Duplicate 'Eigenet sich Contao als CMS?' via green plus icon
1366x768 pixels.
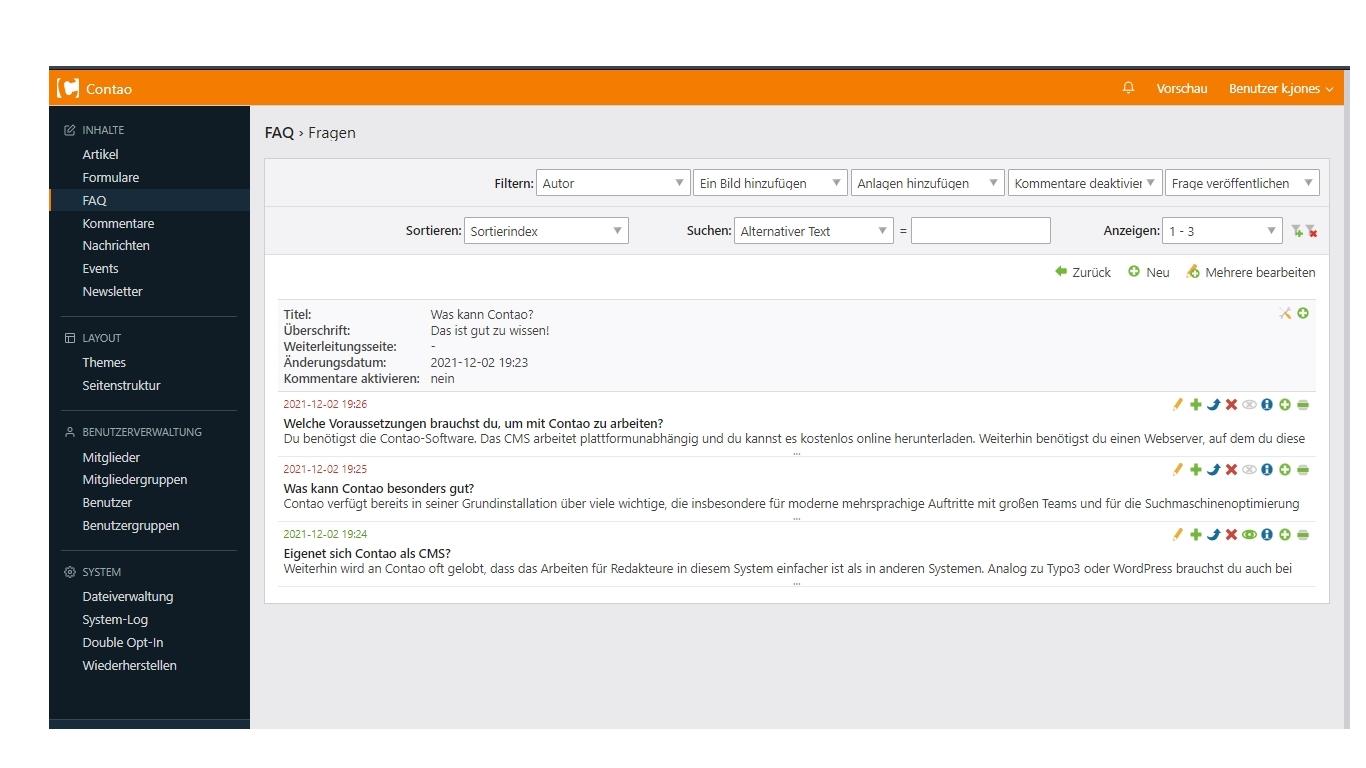[1196, 534]
